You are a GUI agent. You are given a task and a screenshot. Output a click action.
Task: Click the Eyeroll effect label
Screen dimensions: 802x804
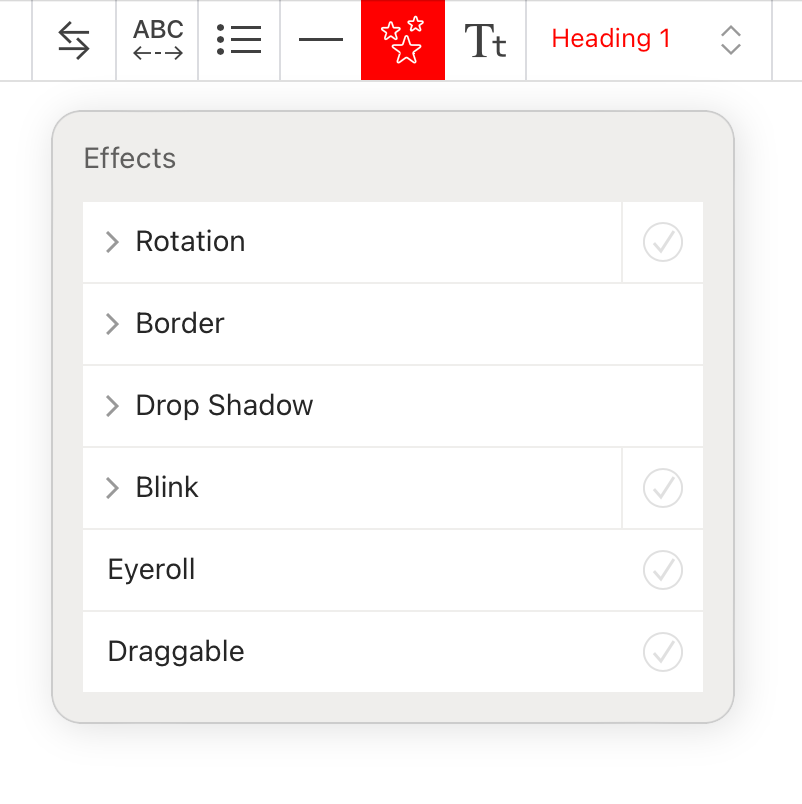pos(151,570)
